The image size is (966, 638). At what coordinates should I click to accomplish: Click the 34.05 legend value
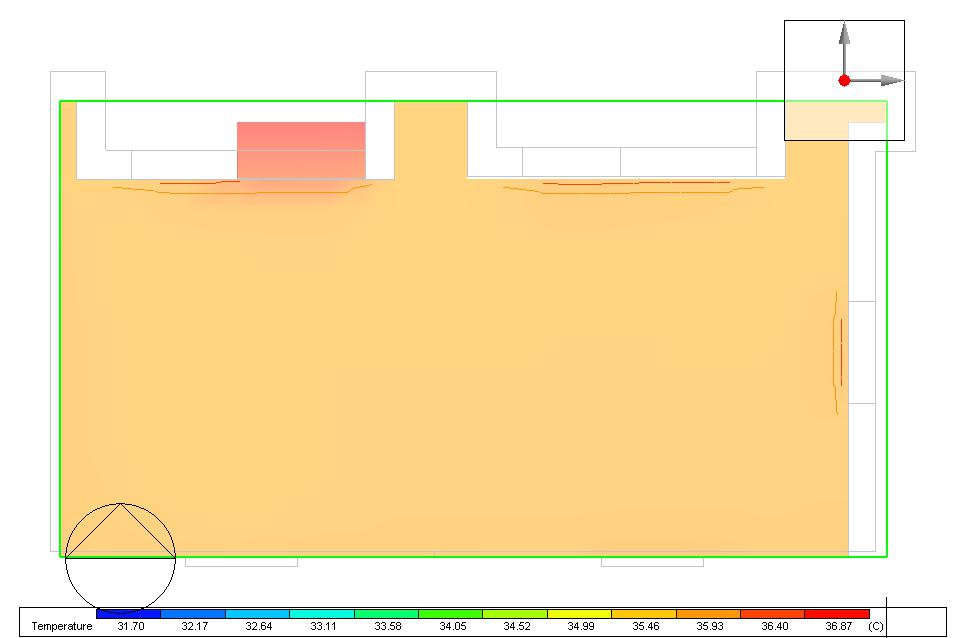(x=452, y=626)
